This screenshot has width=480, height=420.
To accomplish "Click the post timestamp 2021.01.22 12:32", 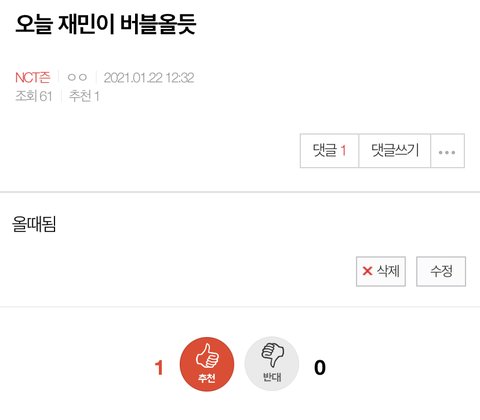I will (149, 78).
